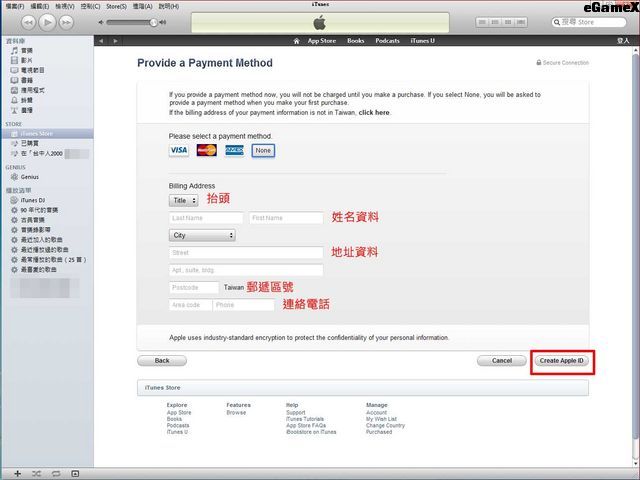
Task: Open the Controls (C) menu
Action: pyautogui.click(x=90, y=7)
